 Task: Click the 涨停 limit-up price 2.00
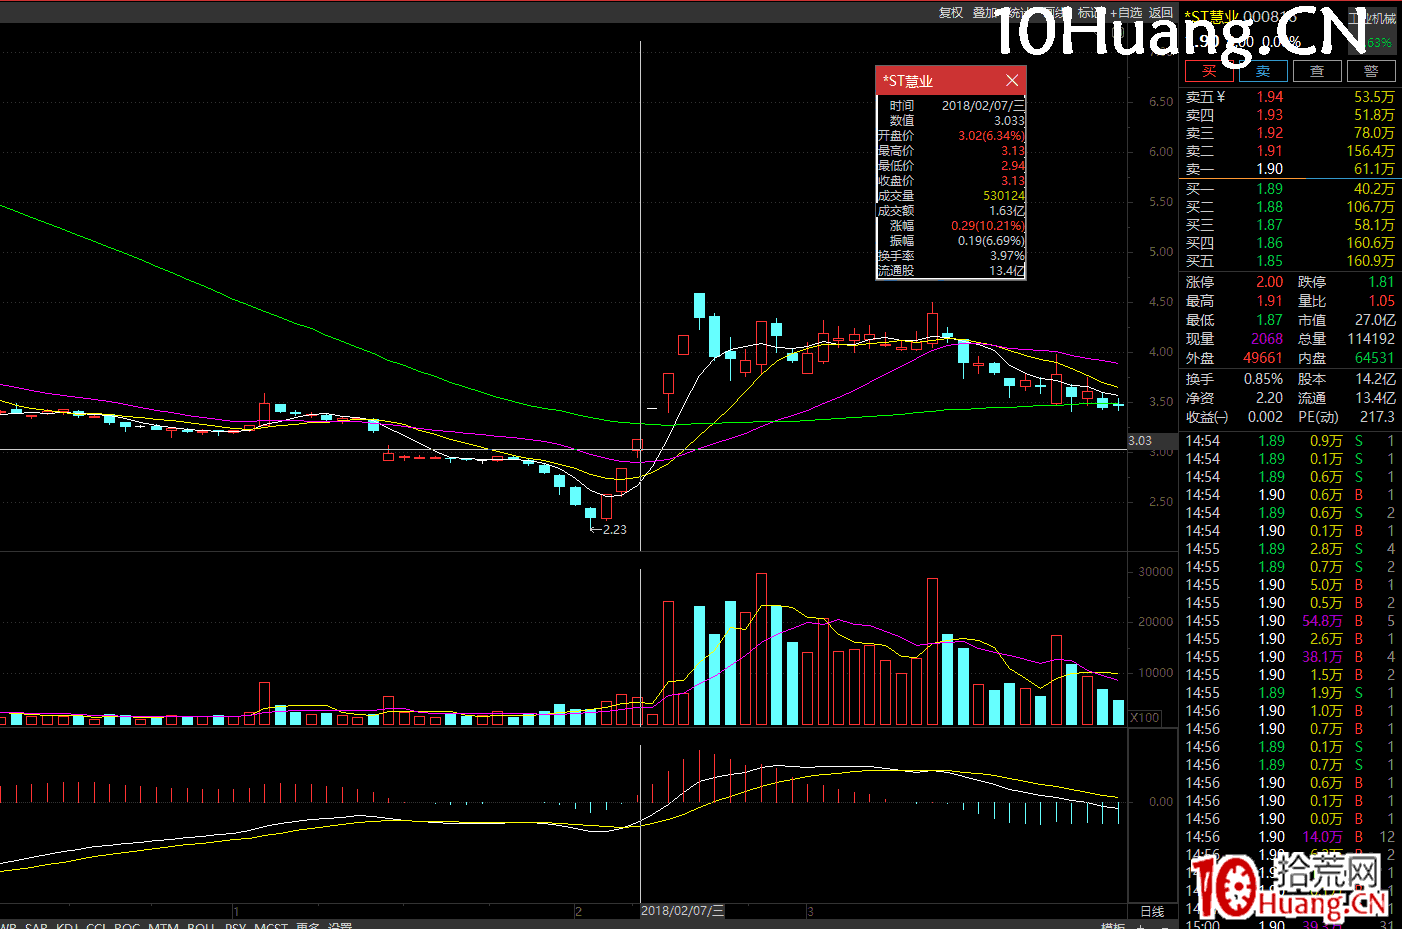[1270, 282]
